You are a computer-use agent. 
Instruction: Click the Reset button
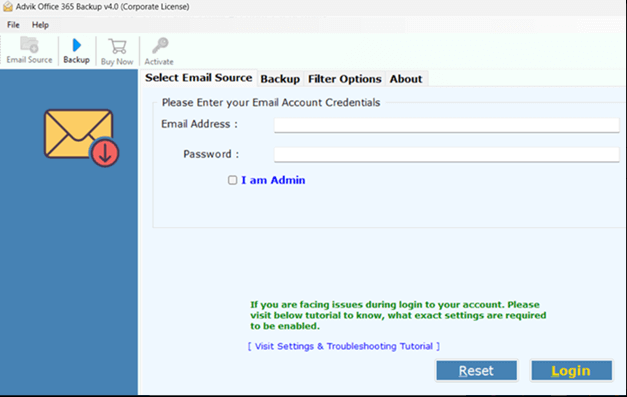point(476,371)
